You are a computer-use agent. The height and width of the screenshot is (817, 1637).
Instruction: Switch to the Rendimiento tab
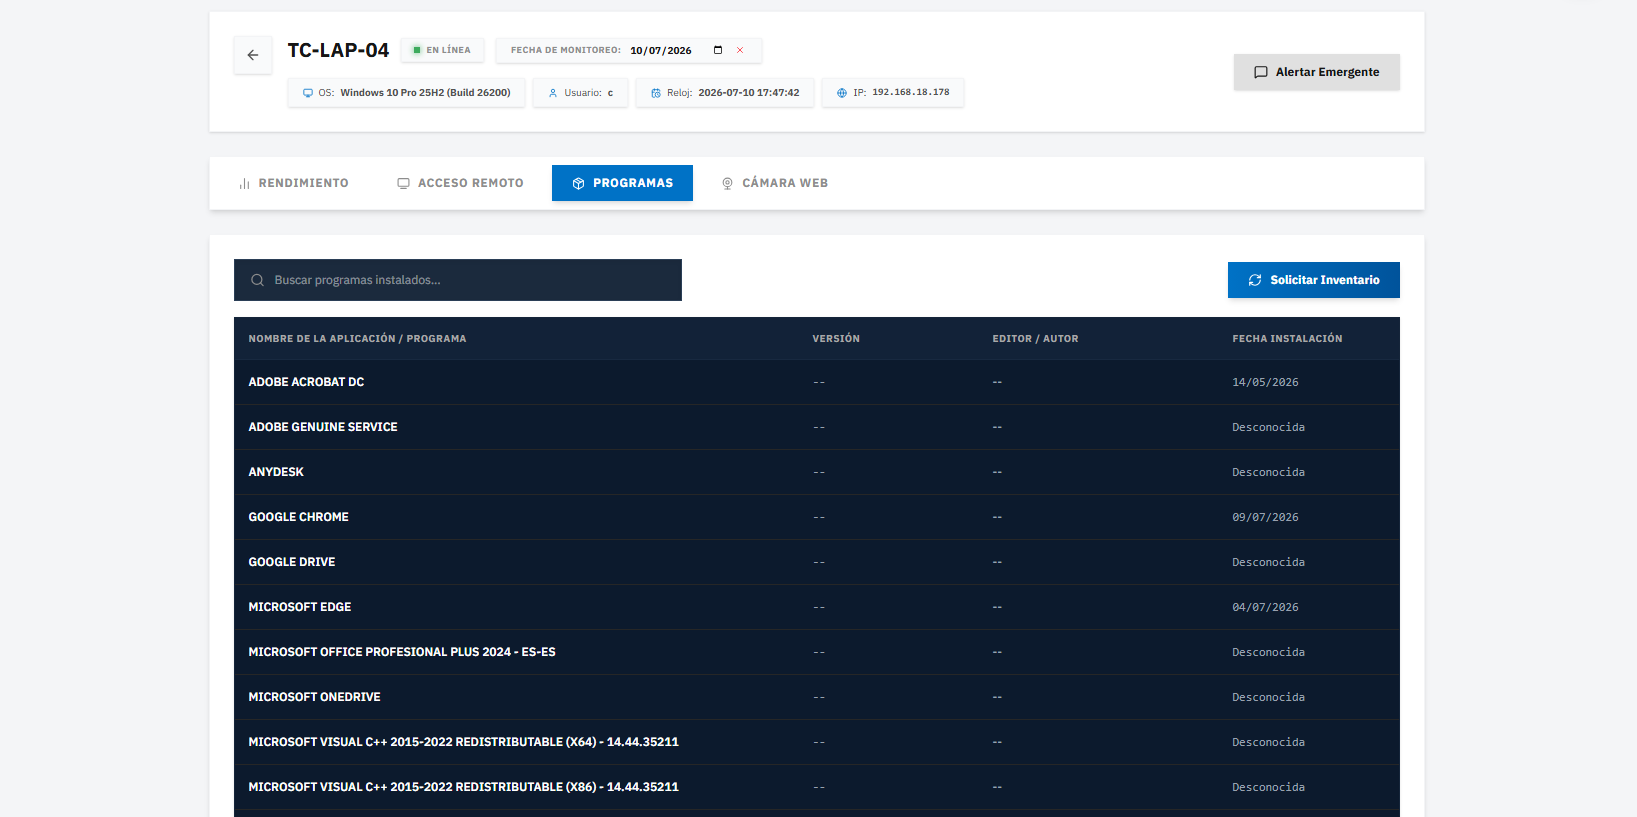(x=293, y=183)
